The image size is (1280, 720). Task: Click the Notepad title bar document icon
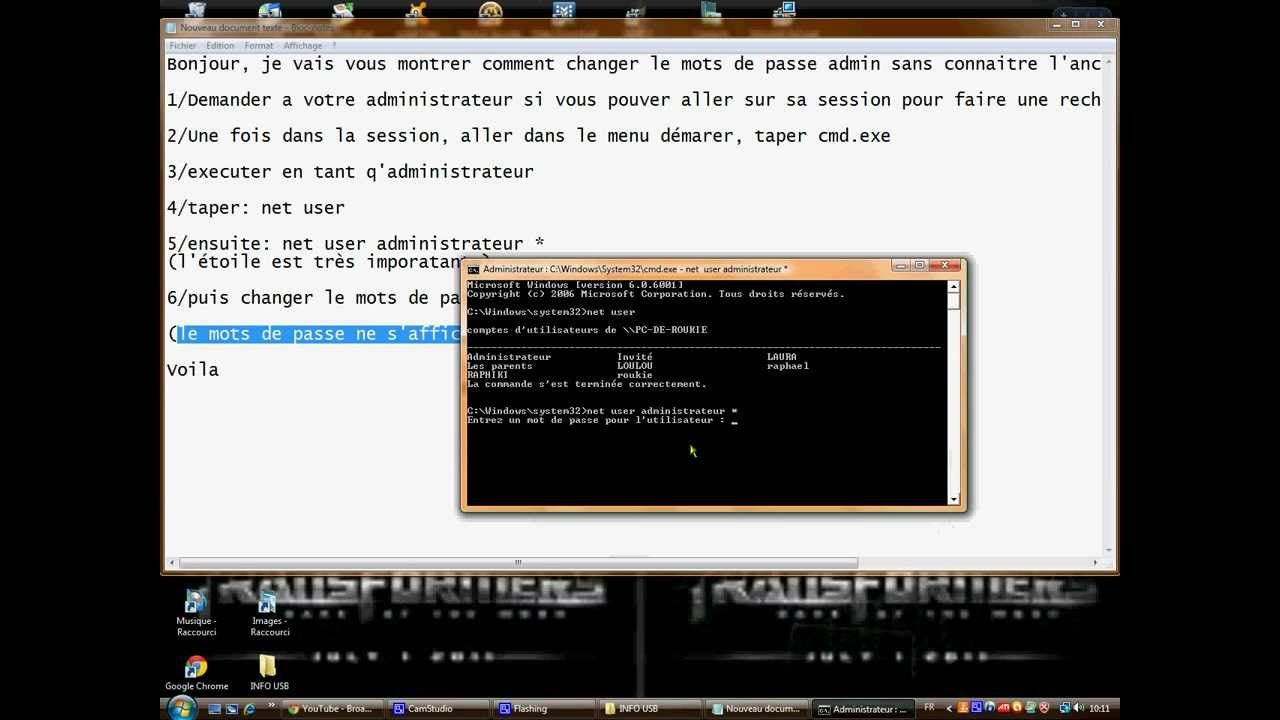tap(172, 27)
